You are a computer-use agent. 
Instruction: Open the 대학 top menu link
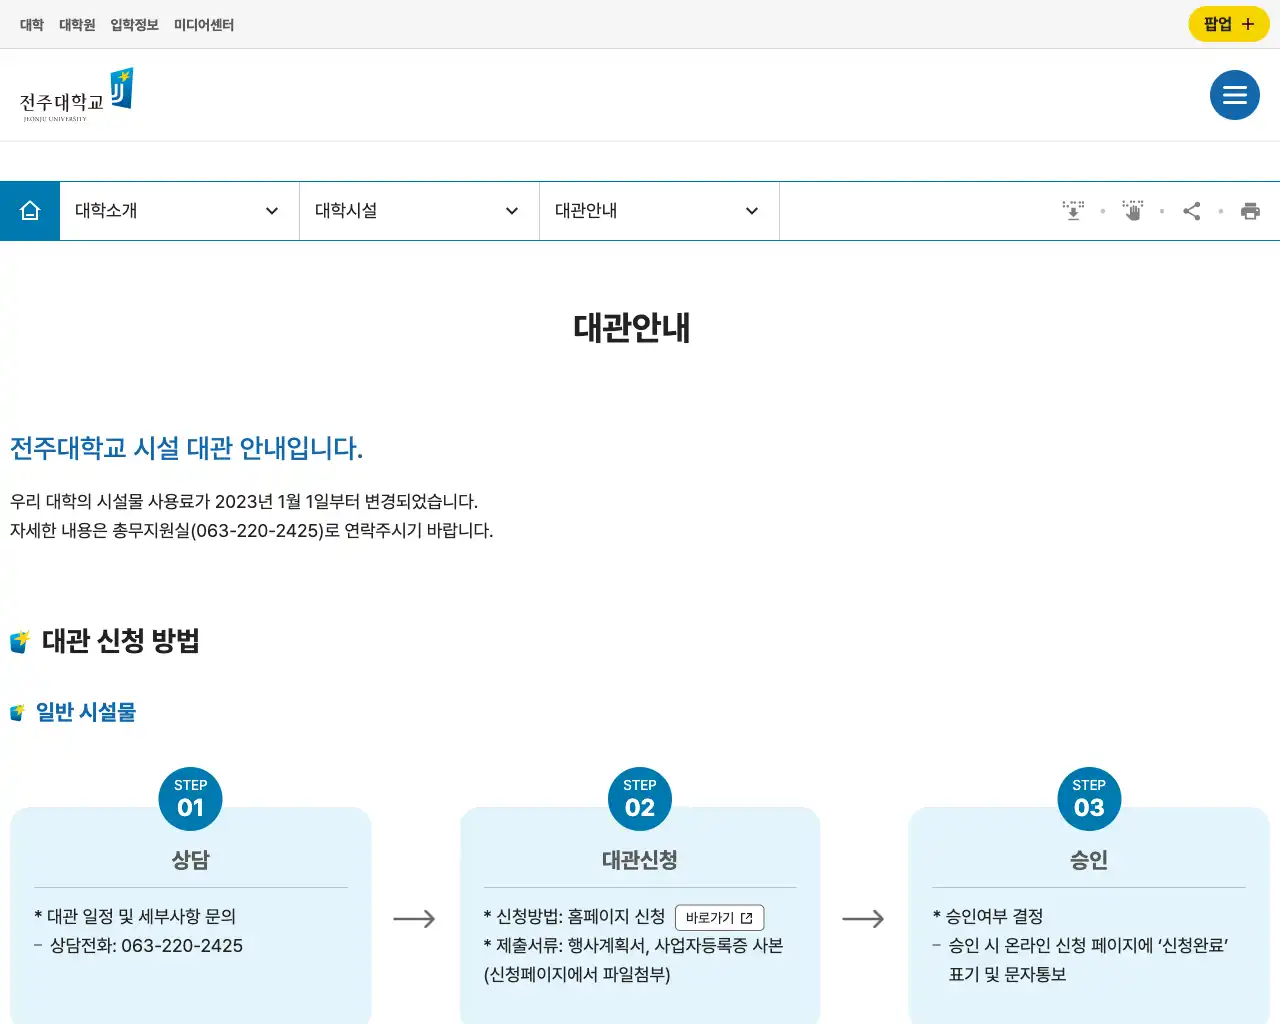(x=32, y=25)
